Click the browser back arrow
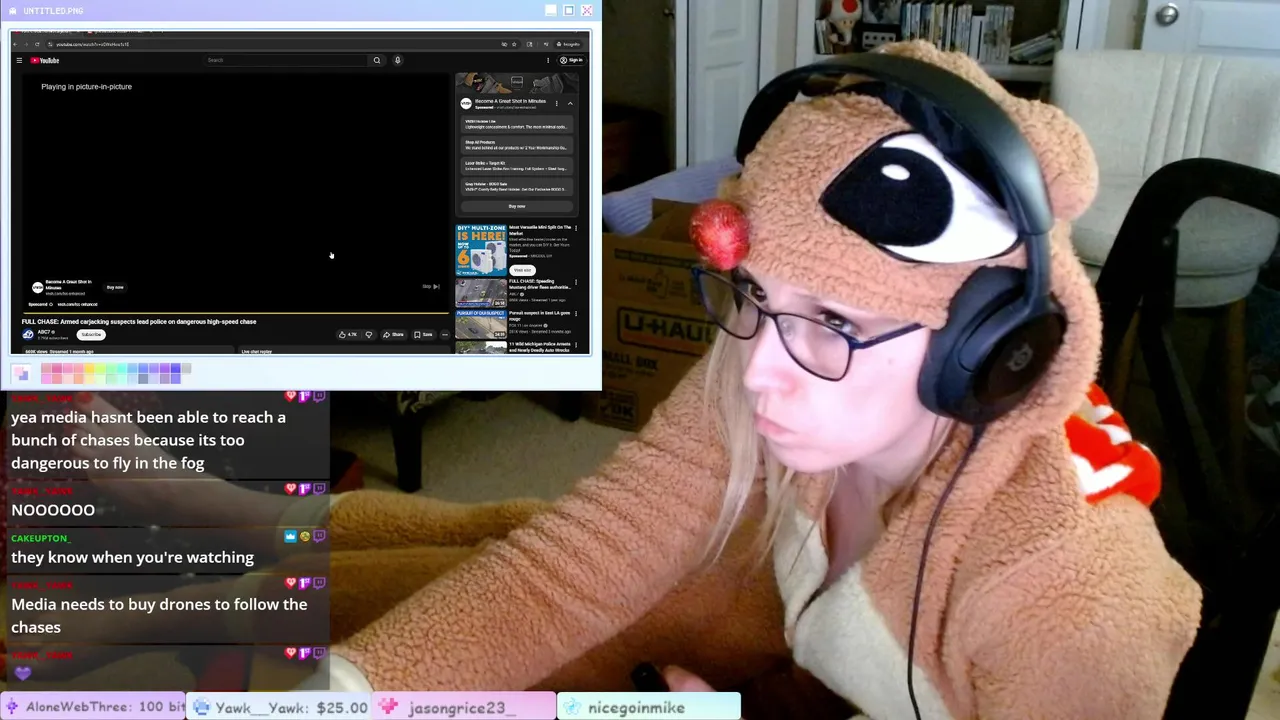The height and width of the screenshot is (720, 1280). point(17,44)
